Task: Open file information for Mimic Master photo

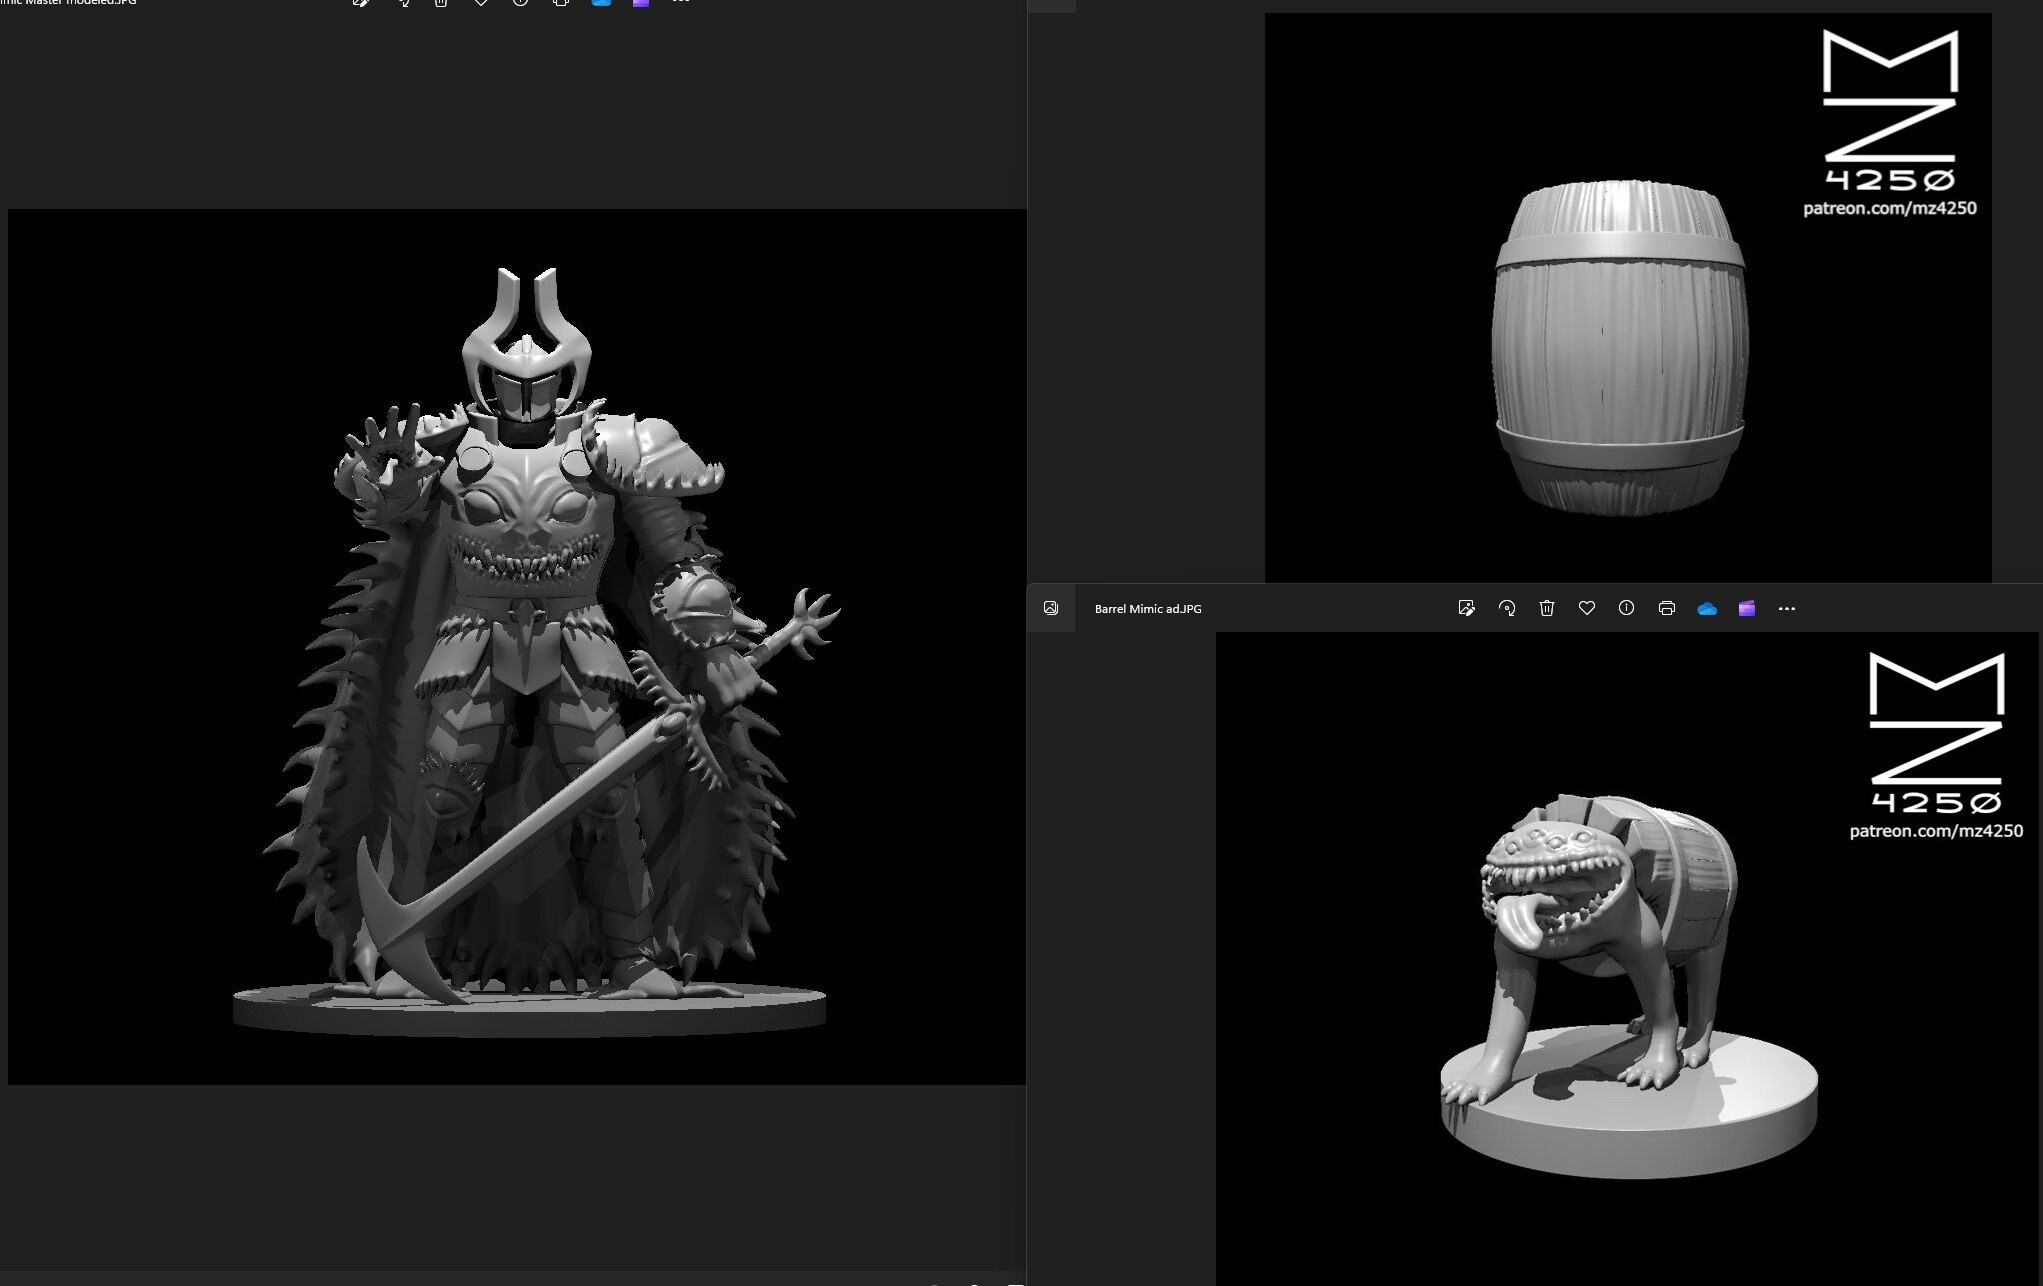Action: [519, 3]
